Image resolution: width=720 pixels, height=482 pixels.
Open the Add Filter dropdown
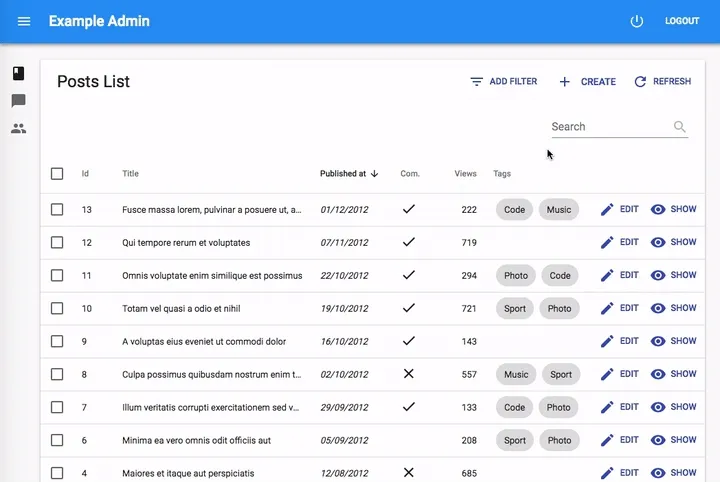pyautogui.click(x=504, y=82)
